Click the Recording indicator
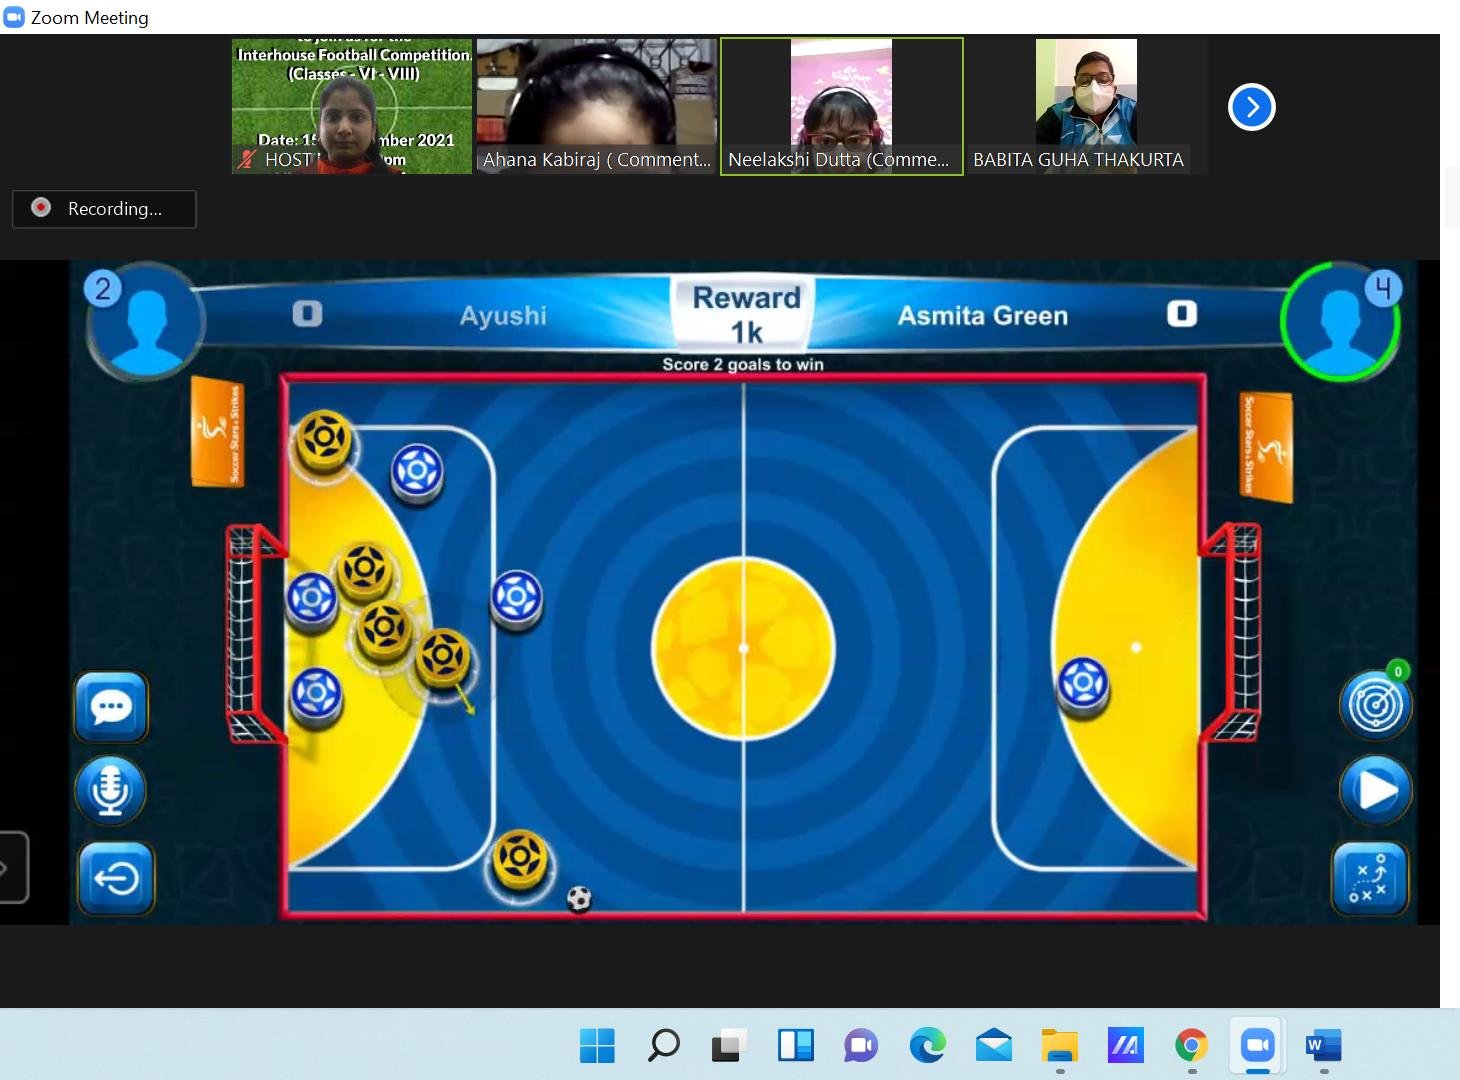 coord(104,209)
